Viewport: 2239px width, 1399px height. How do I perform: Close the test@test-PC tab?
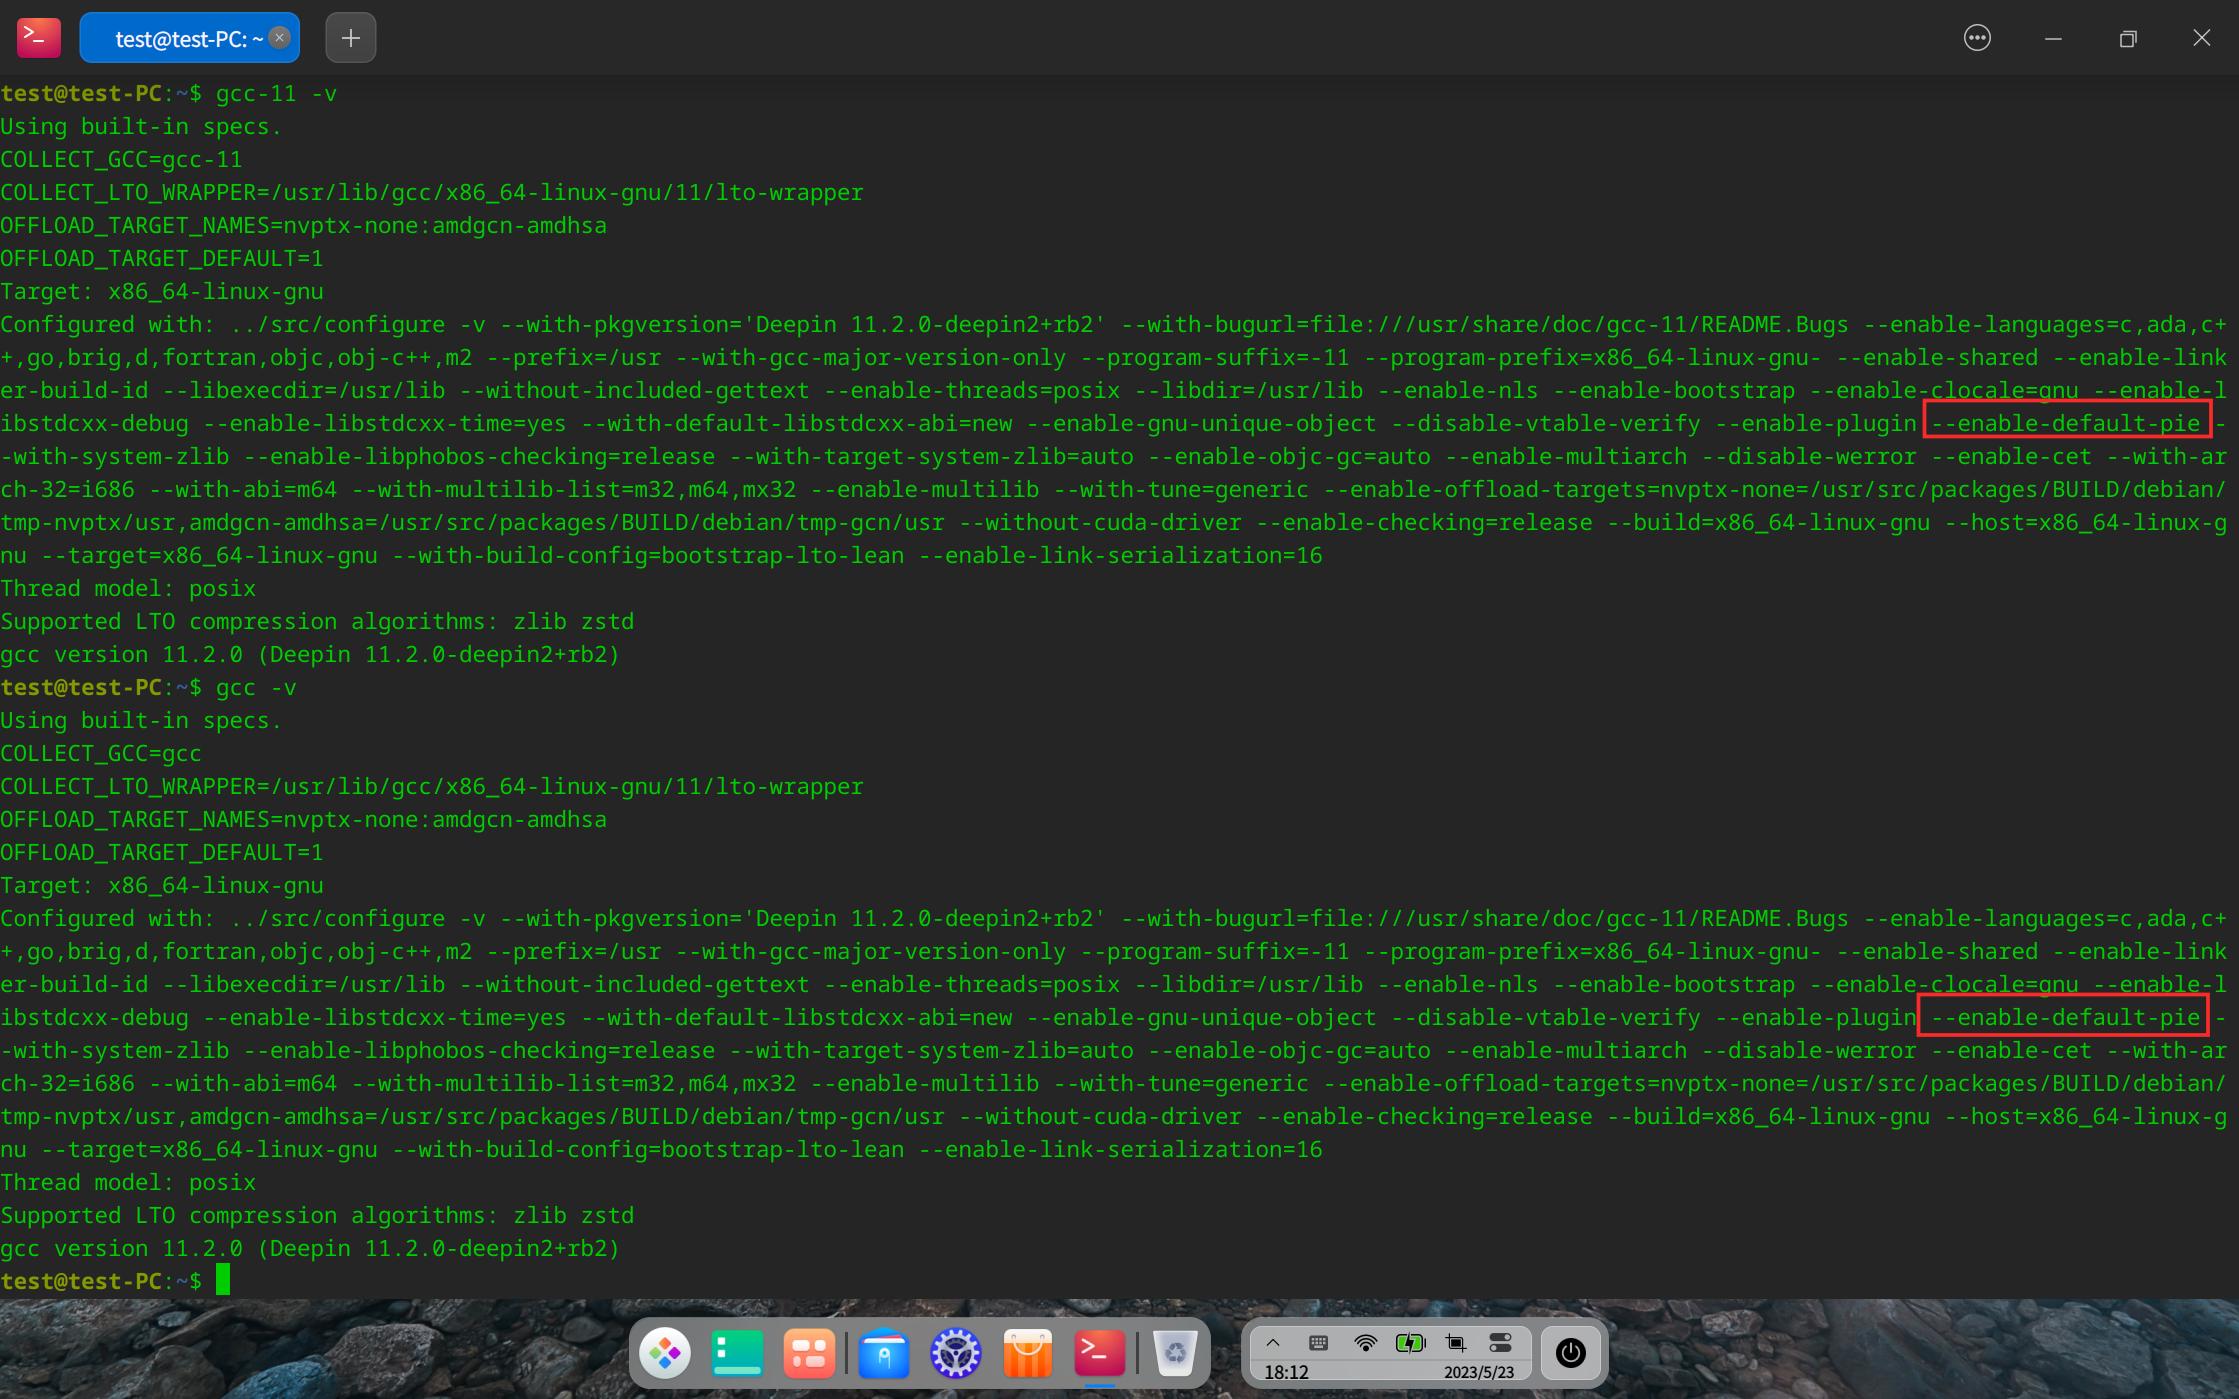click(x=280, y=38)
